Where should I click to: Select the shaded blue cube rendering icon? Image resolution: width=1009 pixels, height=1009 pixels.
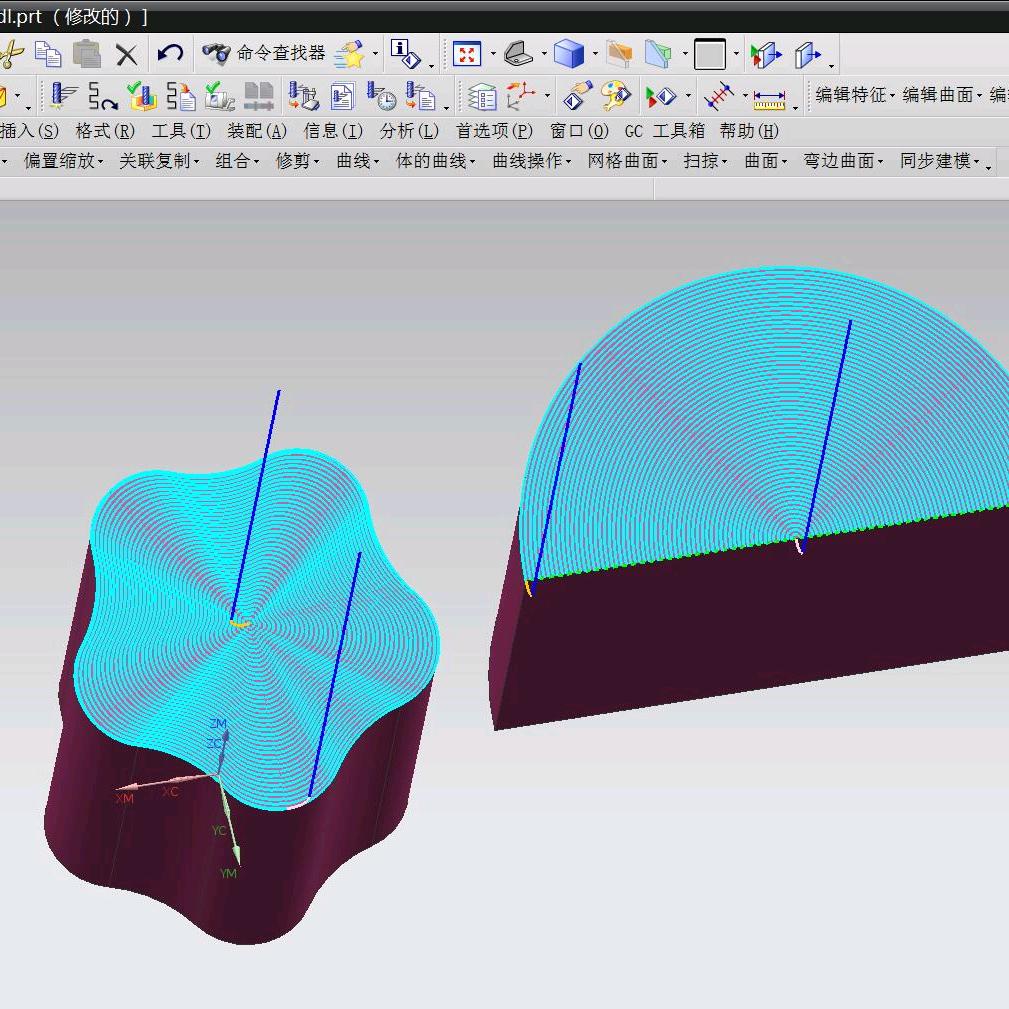point(568,54)
